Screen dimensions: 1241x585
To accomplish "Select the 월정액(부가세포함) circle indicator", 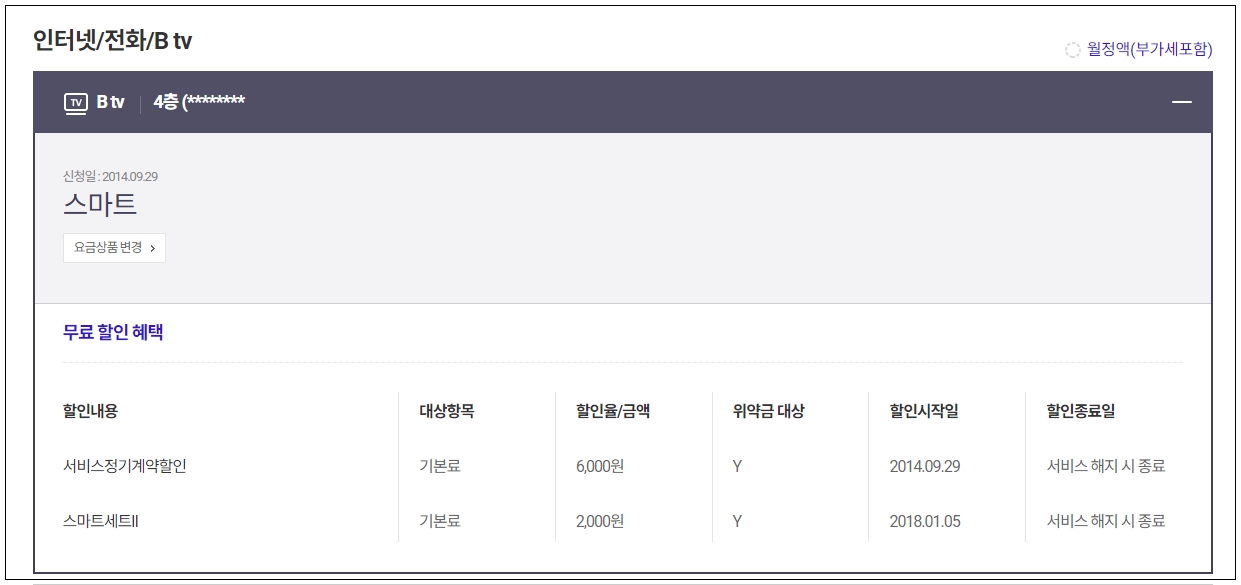I will pyautogui.click(x=1073, y=50).
